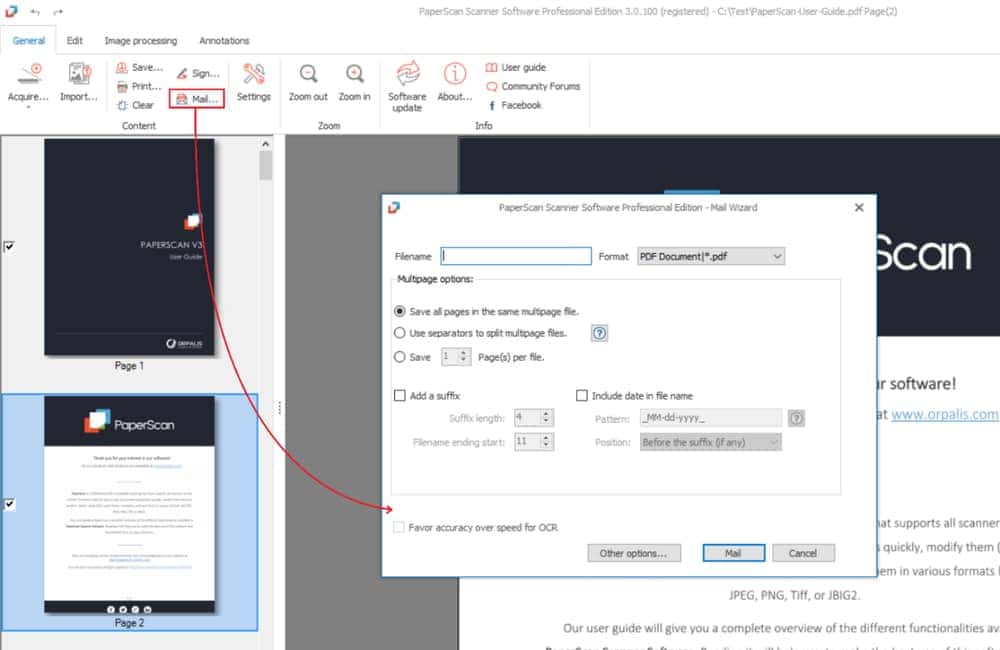Toggle the Page 2 thumbnail checkbox
This screenshot has width=1000, height=650.
9,504
